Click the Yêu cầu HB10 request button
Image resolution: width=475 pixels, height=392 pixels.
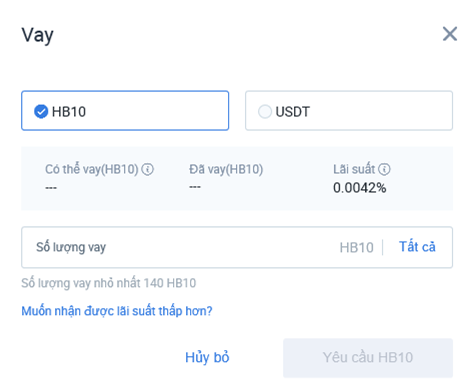coord(368,358)
